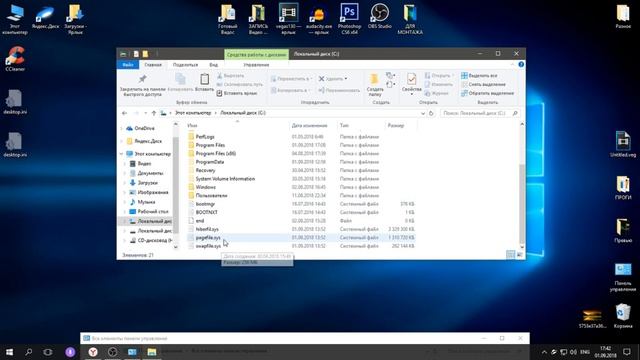
Task: Click the Up one level arrow
Action: tap(154, 113)
